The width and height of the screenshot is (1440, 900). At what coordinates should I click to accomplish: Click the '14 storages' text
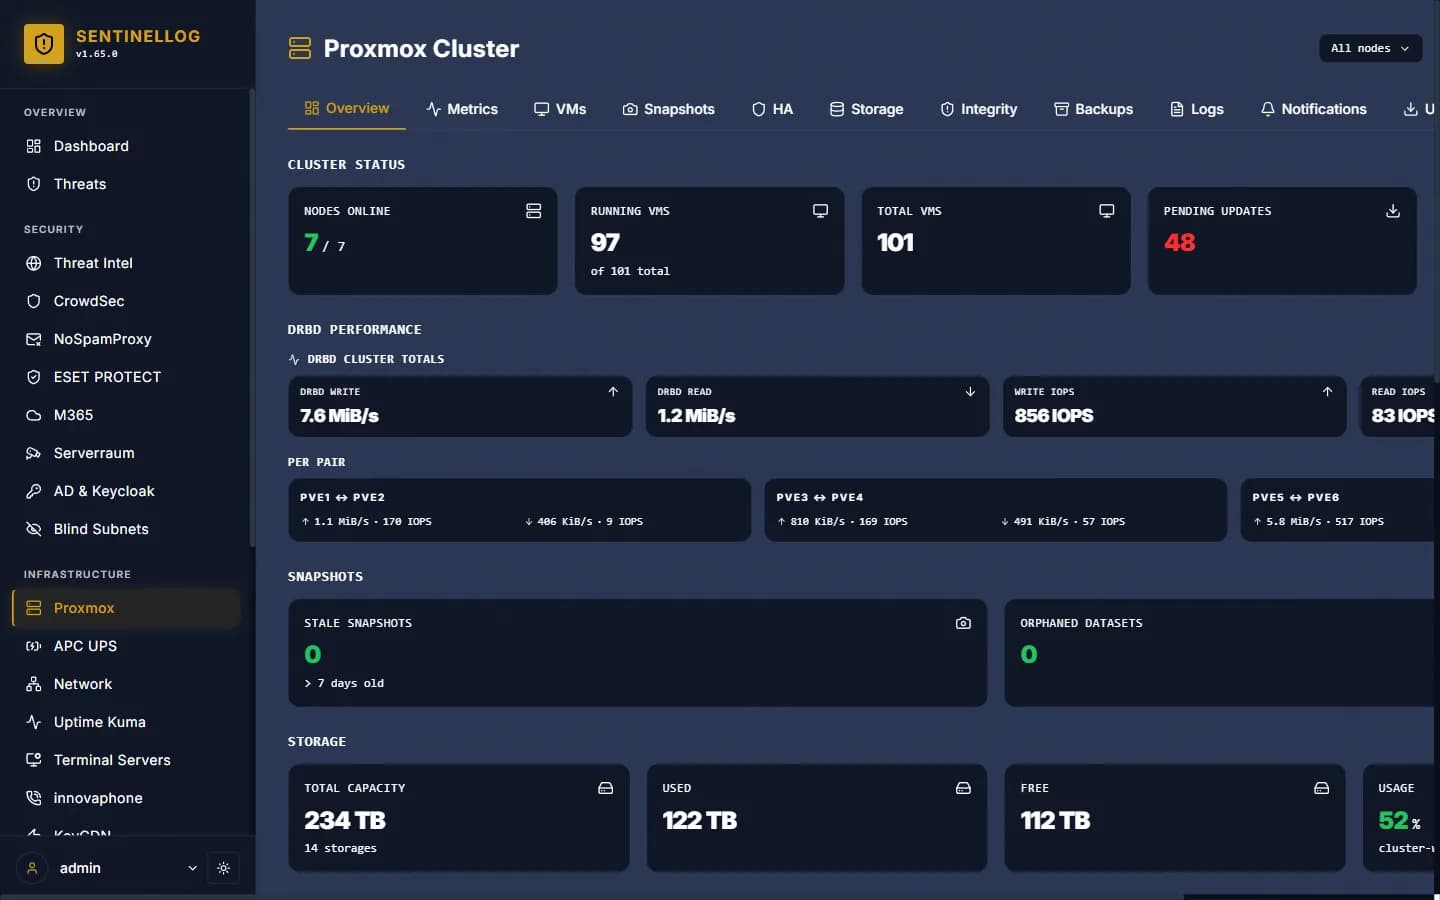pyautogui.click(x=340, y=848)
